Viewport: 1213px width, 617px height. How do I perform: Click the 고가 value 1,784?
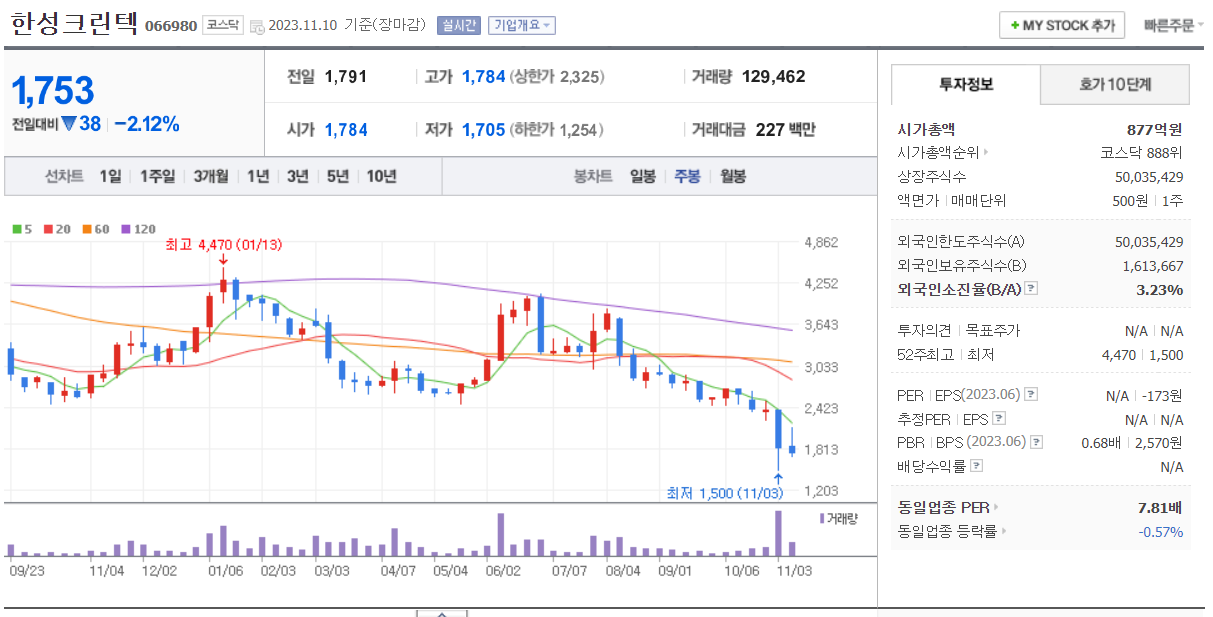(484, 76)
